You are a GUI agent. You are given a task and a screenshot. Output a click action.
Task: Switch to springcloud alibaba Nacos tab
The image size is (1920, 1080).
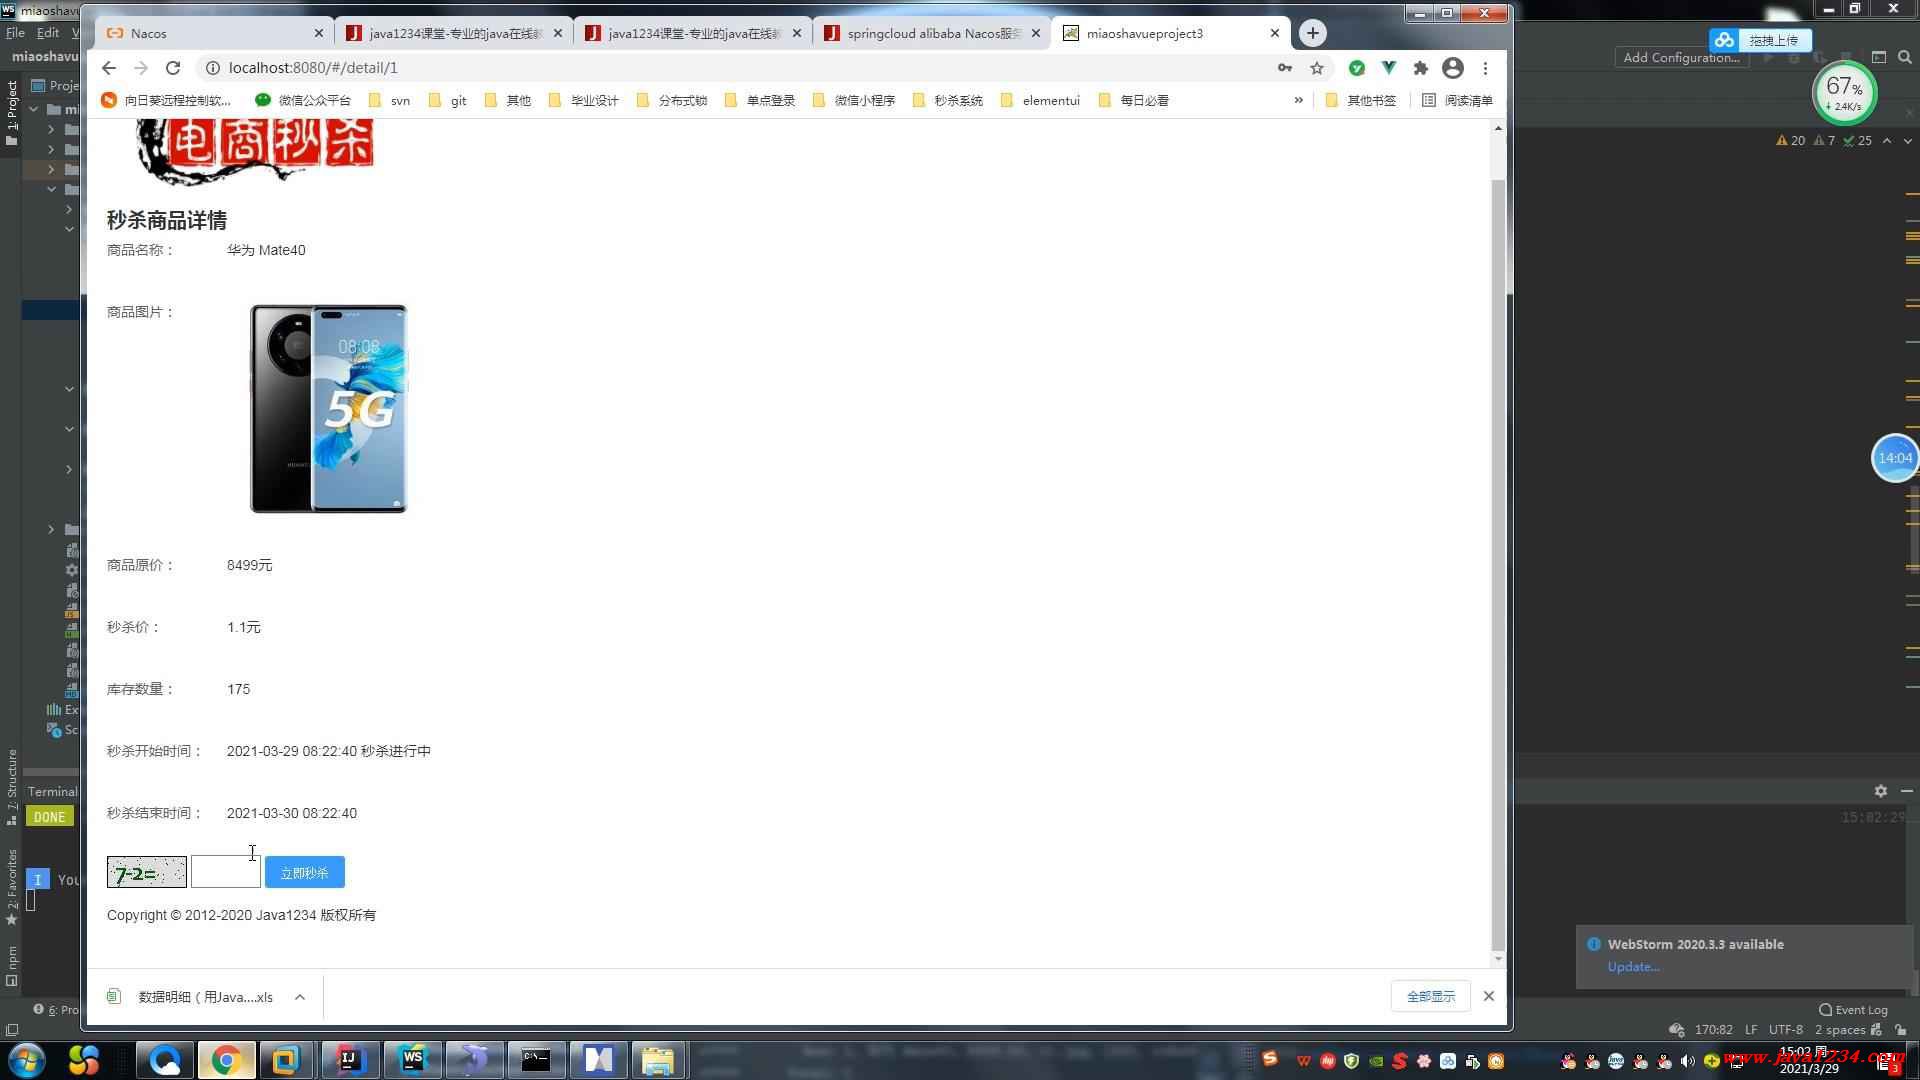pos(932,33)
